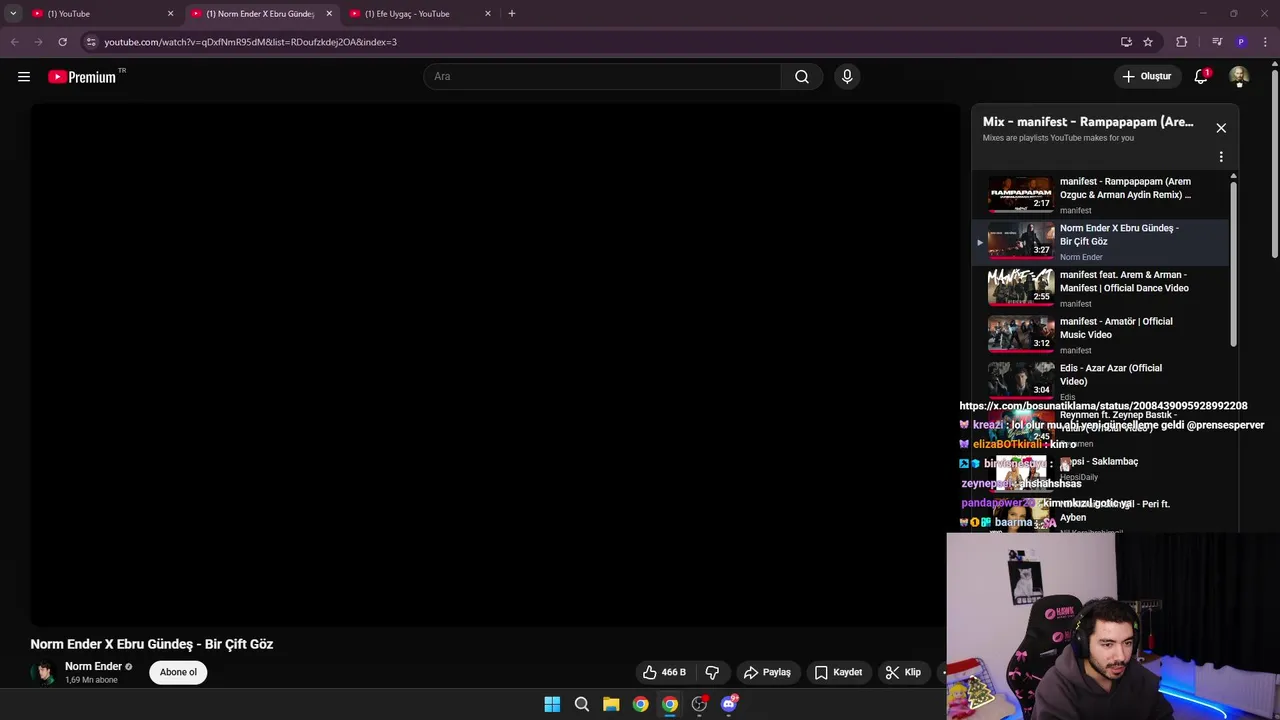The image size is (1280, 720).
Task: Close the Efe Uygaç tab
Action: coord(488,14)
